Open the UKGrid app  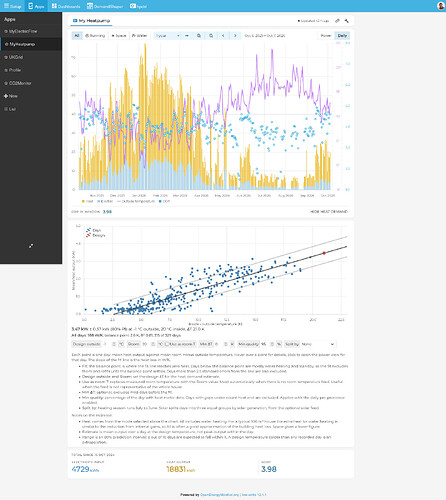point(31,57)
